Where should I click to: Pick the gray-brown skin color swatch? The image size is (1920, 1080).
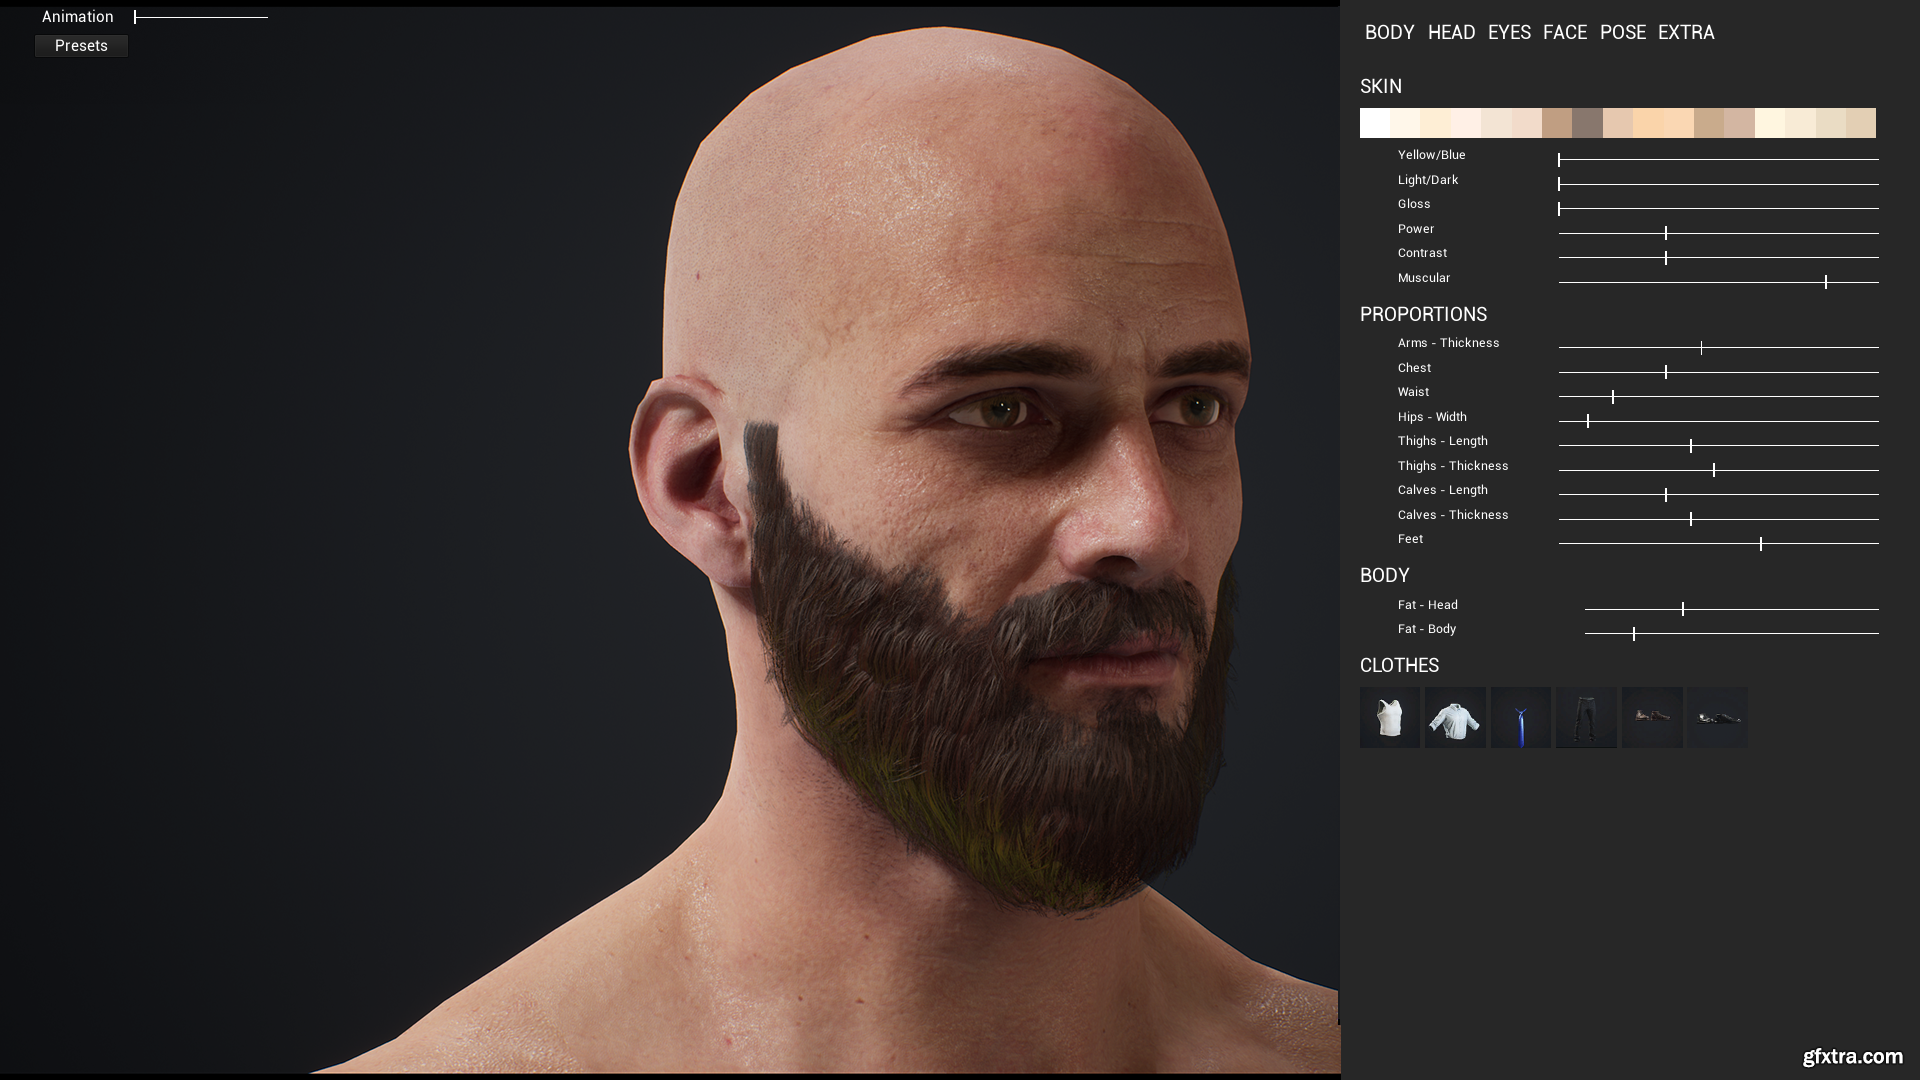[x=1587, y=123]
